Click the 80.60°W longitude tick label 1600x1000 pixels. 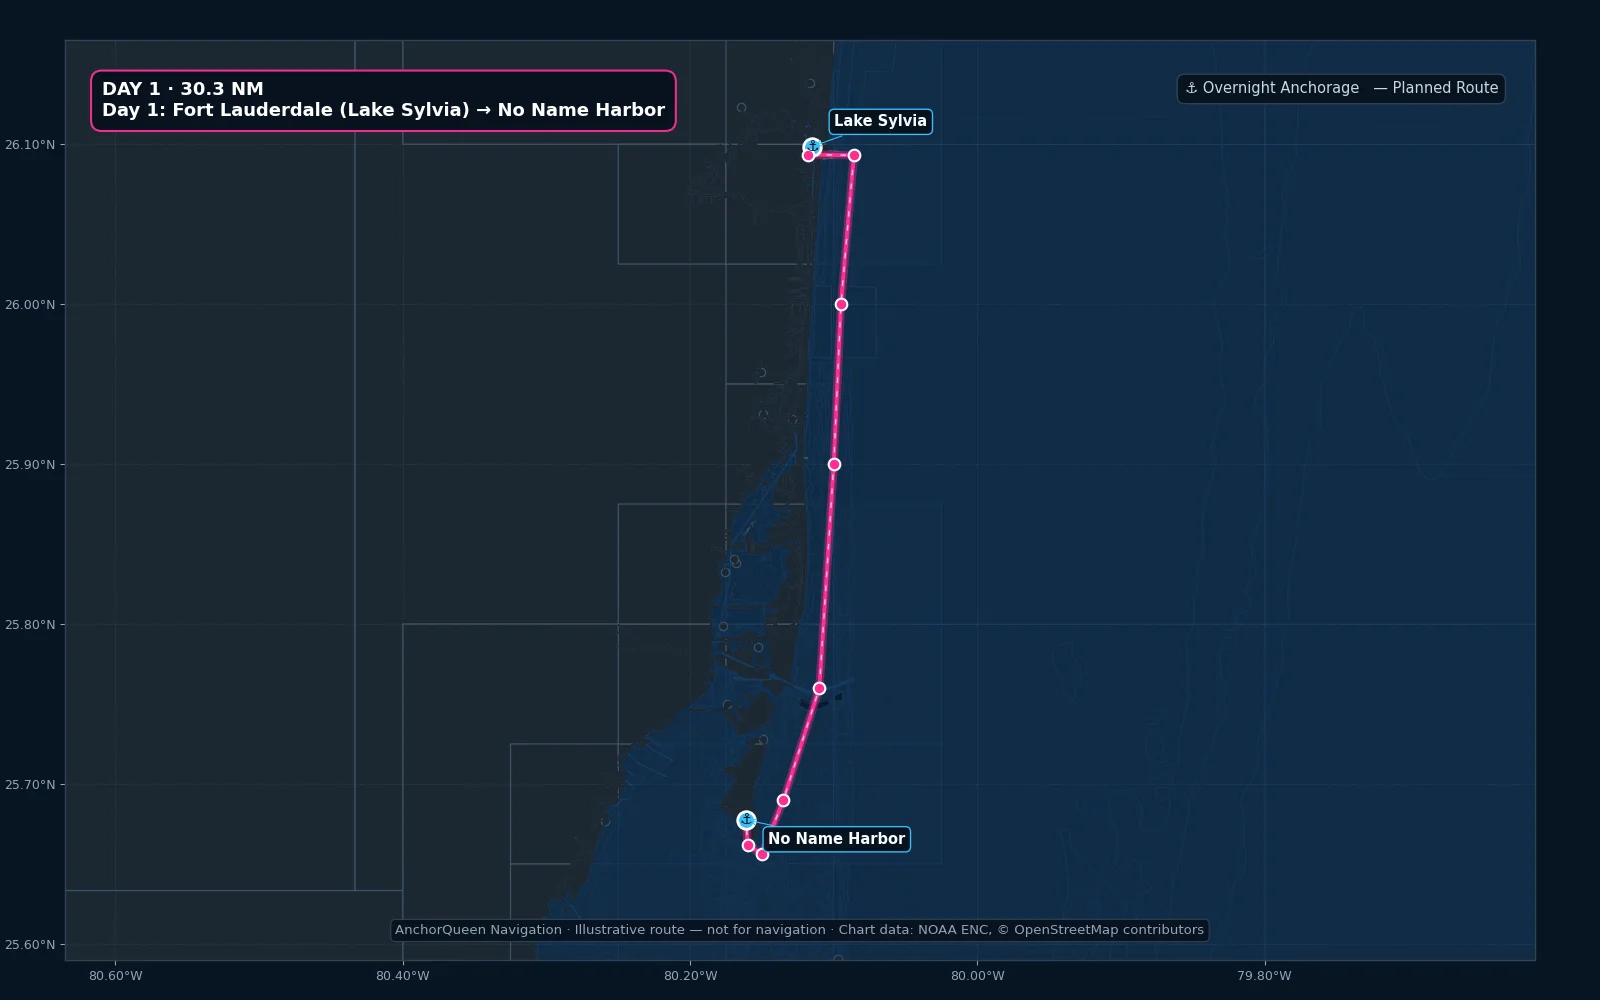click(x=116, y=976)
